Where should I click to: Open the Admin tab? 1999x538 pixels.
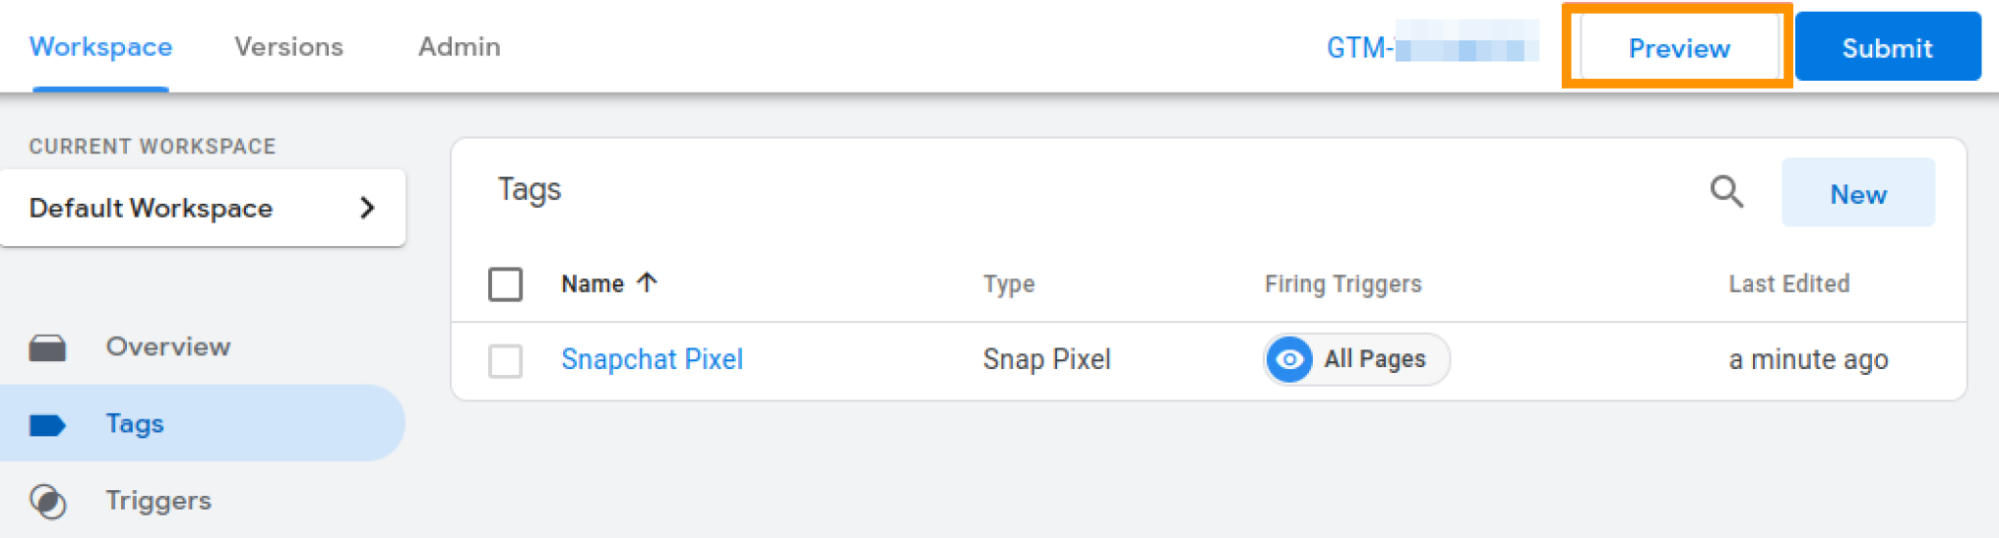[x=459, y=47]
